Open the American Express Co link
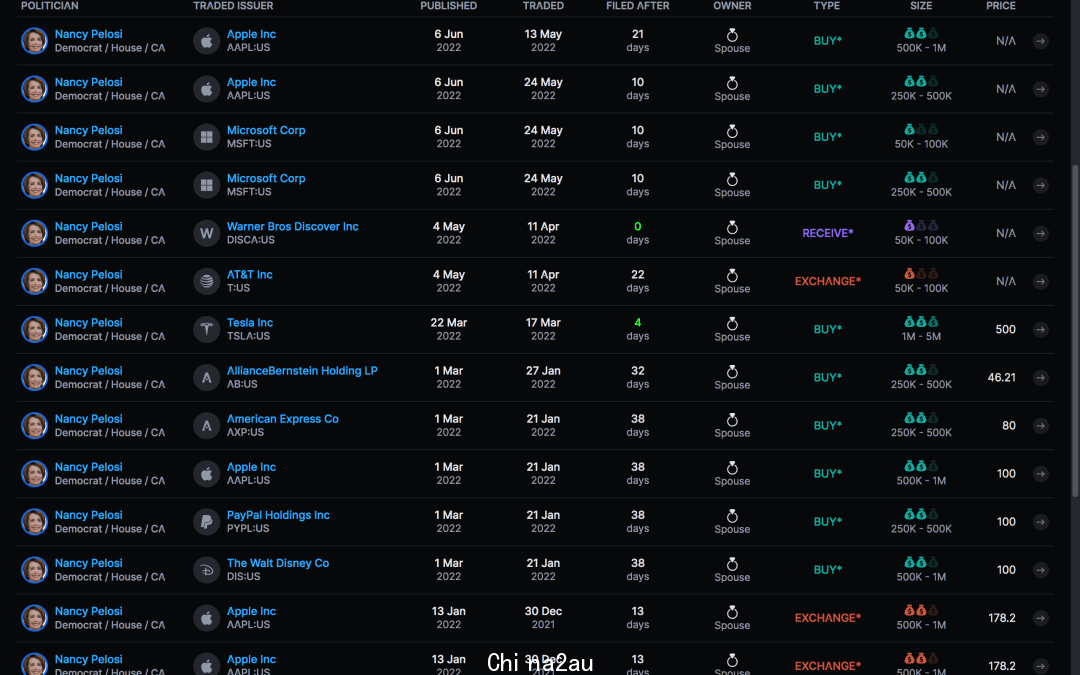Viewport: 1080px width, 675px height. [x=282, y=419]
